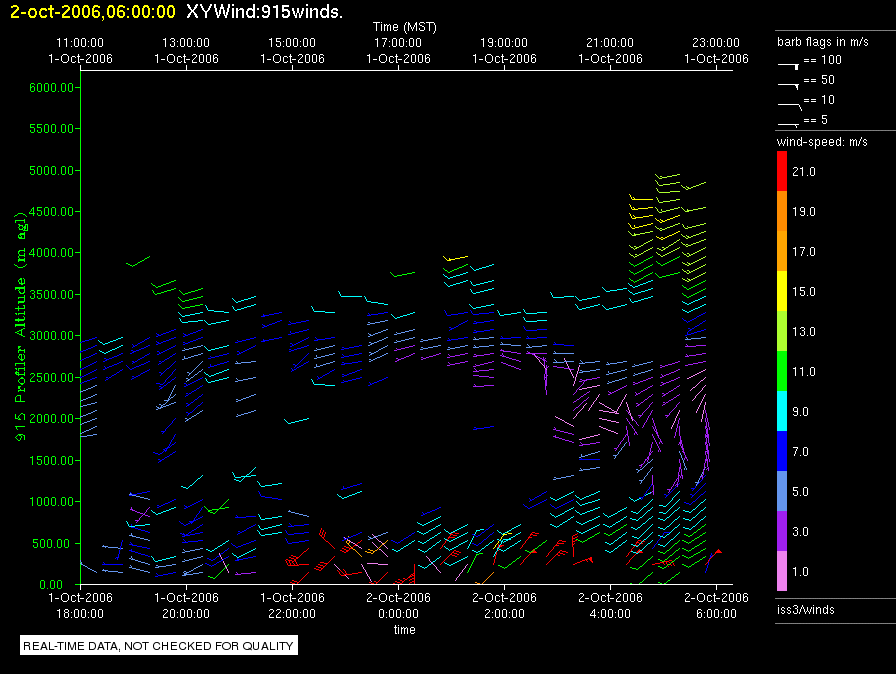Click the 17.0 color scale number
The image size is (896, 674).
(803, 251)
